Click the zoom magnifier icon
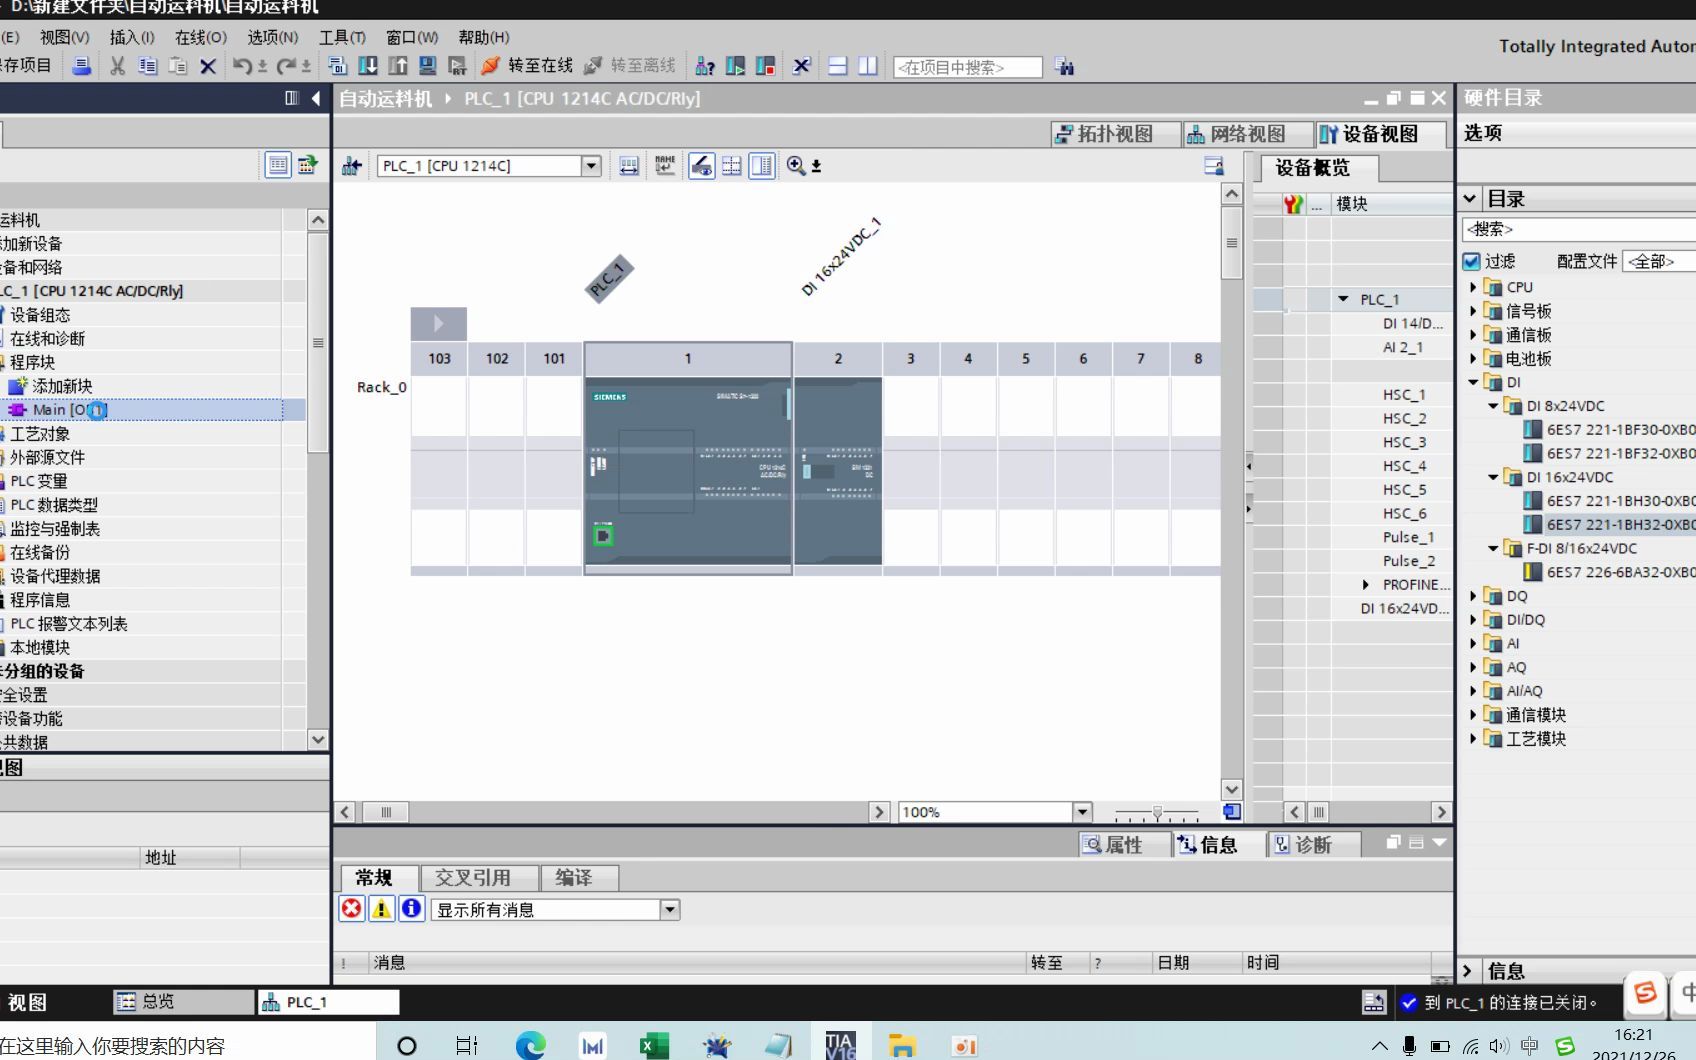This screenshot has width=1696, height=1060. tap(796, 166)
